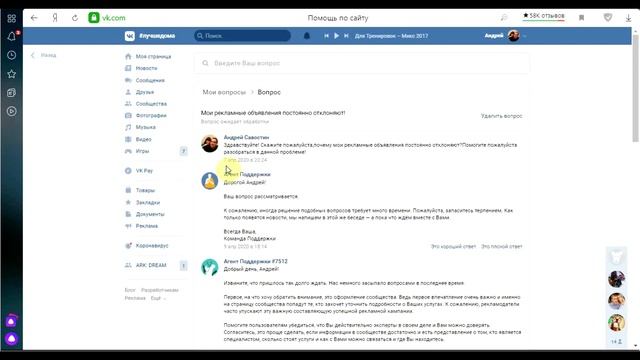
Task: Skip to previous music track
Action: [326, 36]
